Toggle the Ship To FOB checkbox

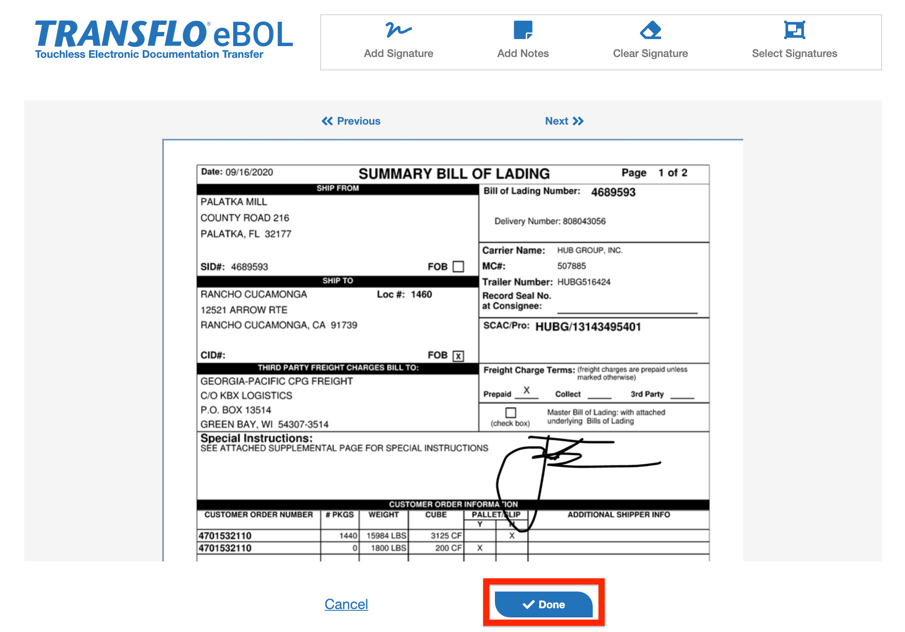(458, 356)
